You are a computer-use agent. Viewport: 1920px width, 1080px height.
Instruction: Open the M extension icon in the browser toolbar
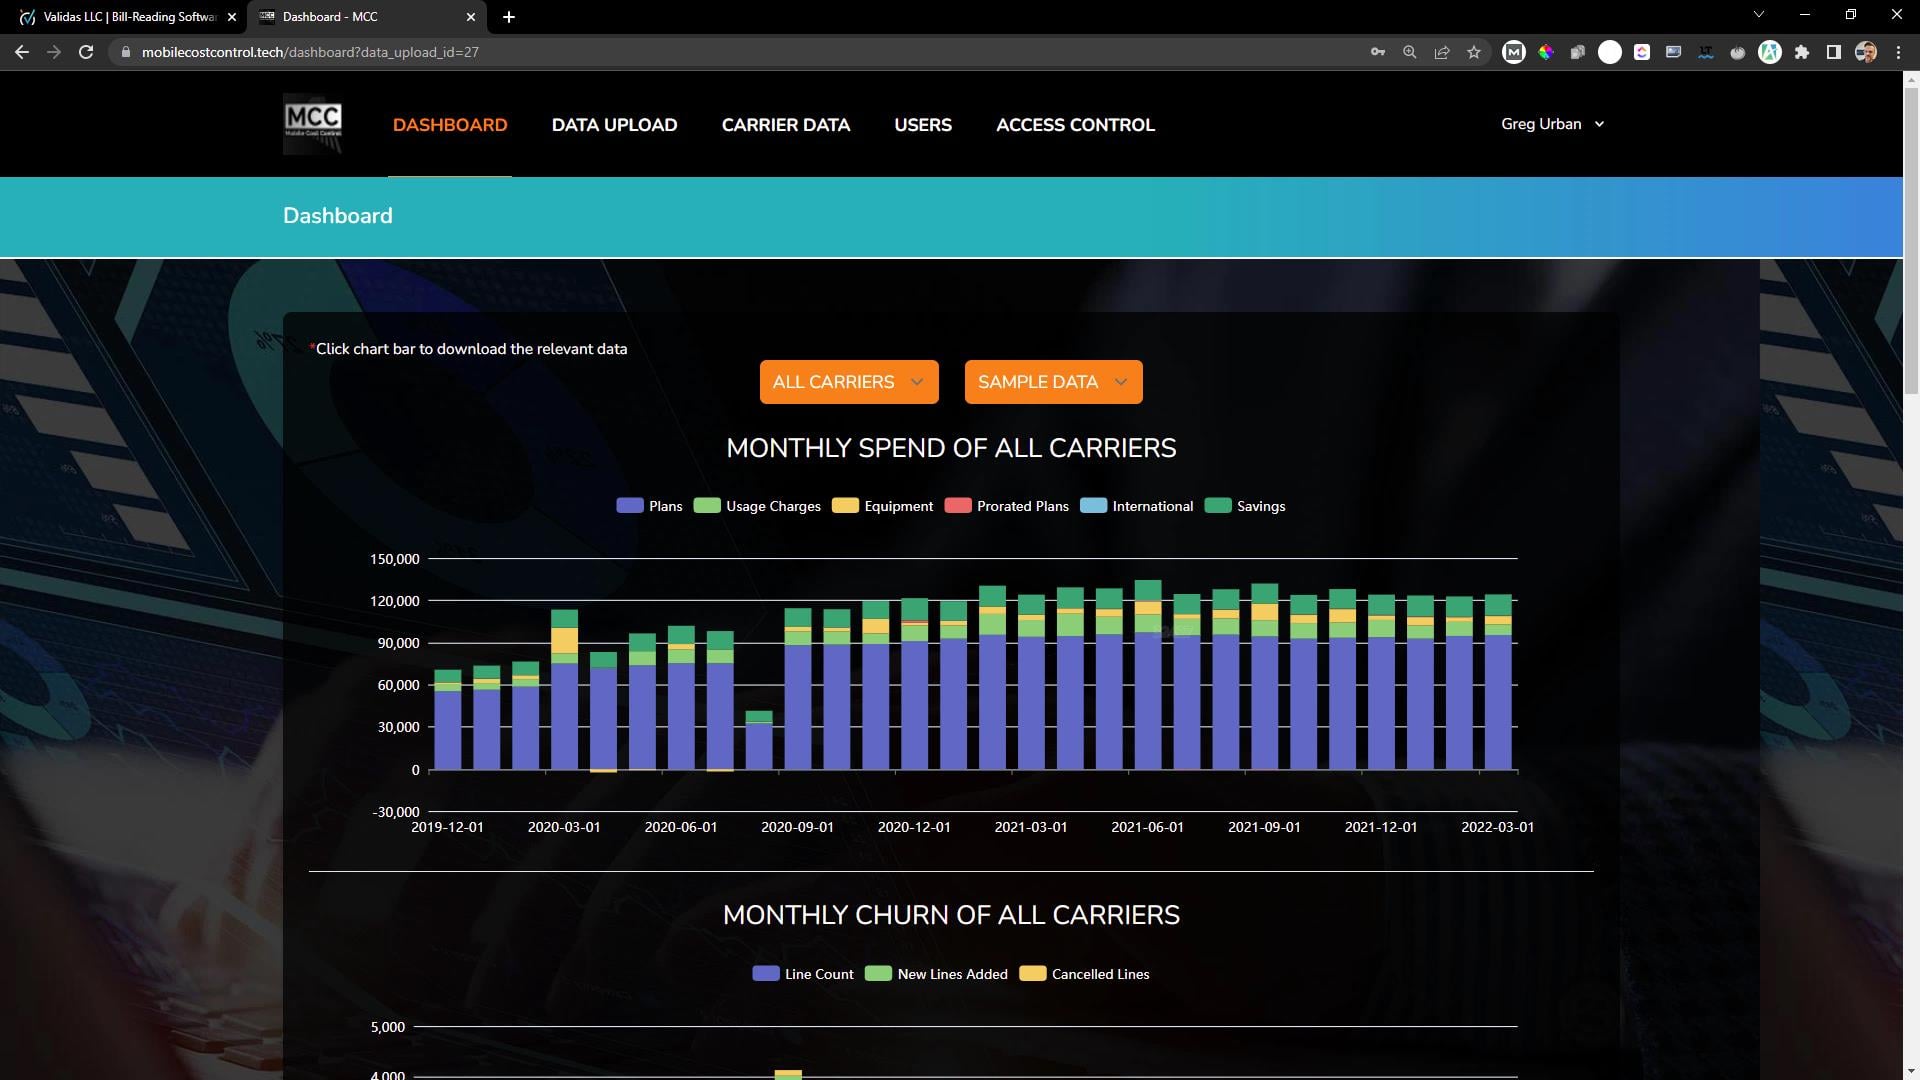[1513, 52]
